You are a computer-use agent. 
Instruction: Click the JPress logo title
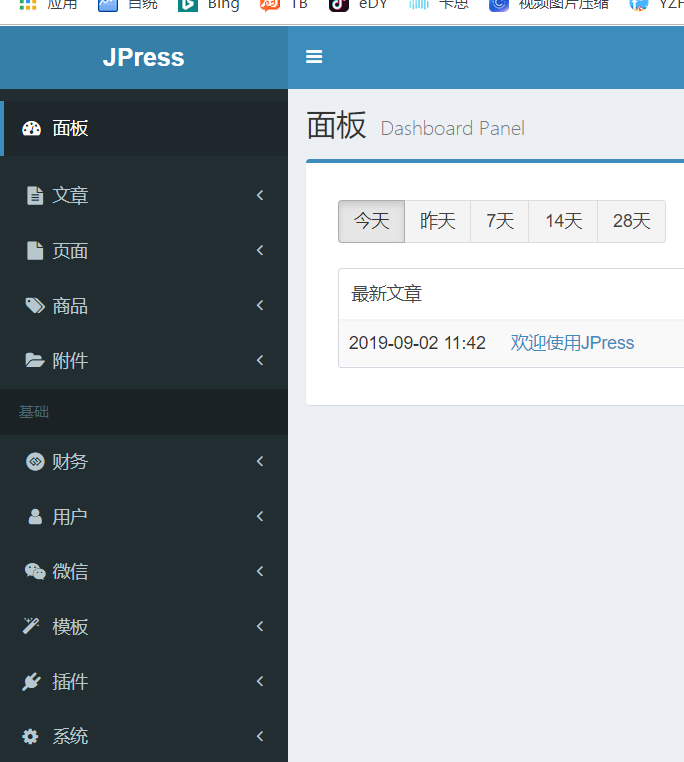pyautogui.click(x=143, y=57)
